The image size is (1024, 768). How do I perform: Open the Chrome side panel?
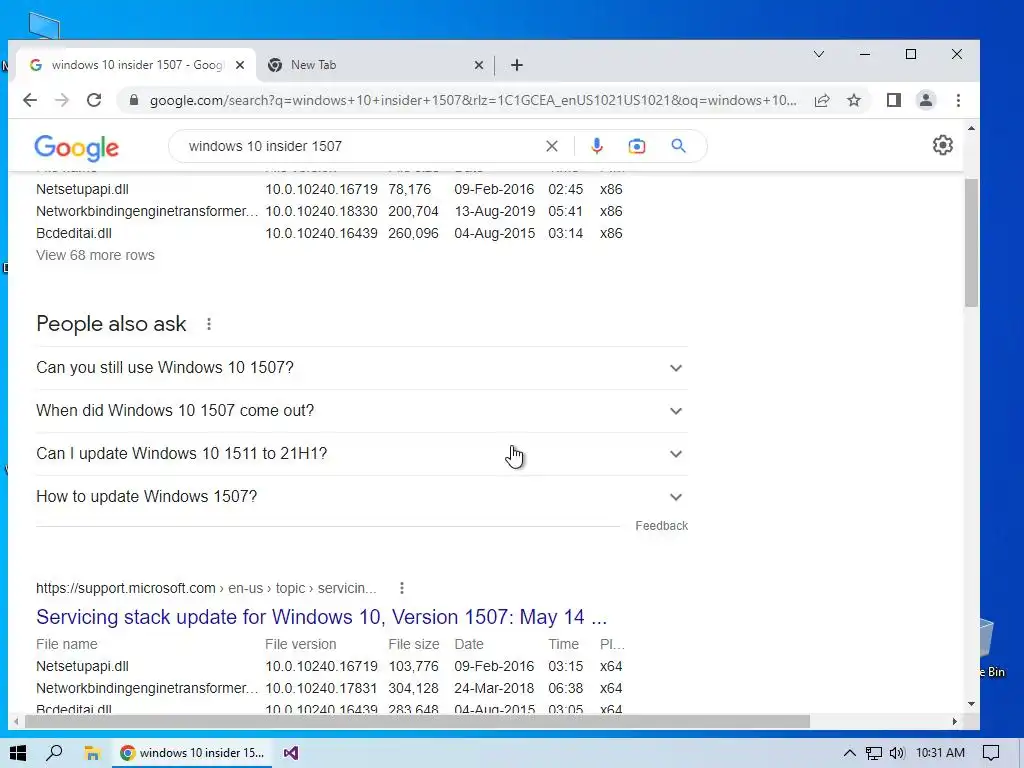tap(893, 100)
